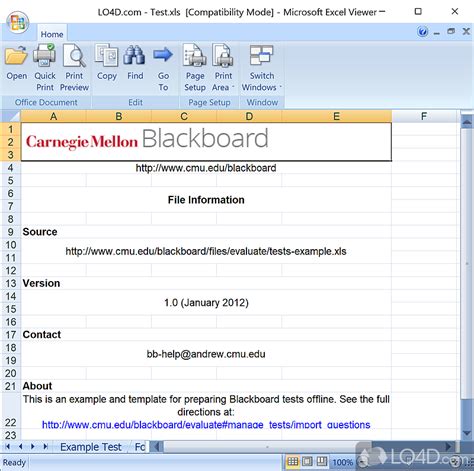Screen dimensions: 474x471
Task: Open the help question mark icon
Action: tap(423, 32)
